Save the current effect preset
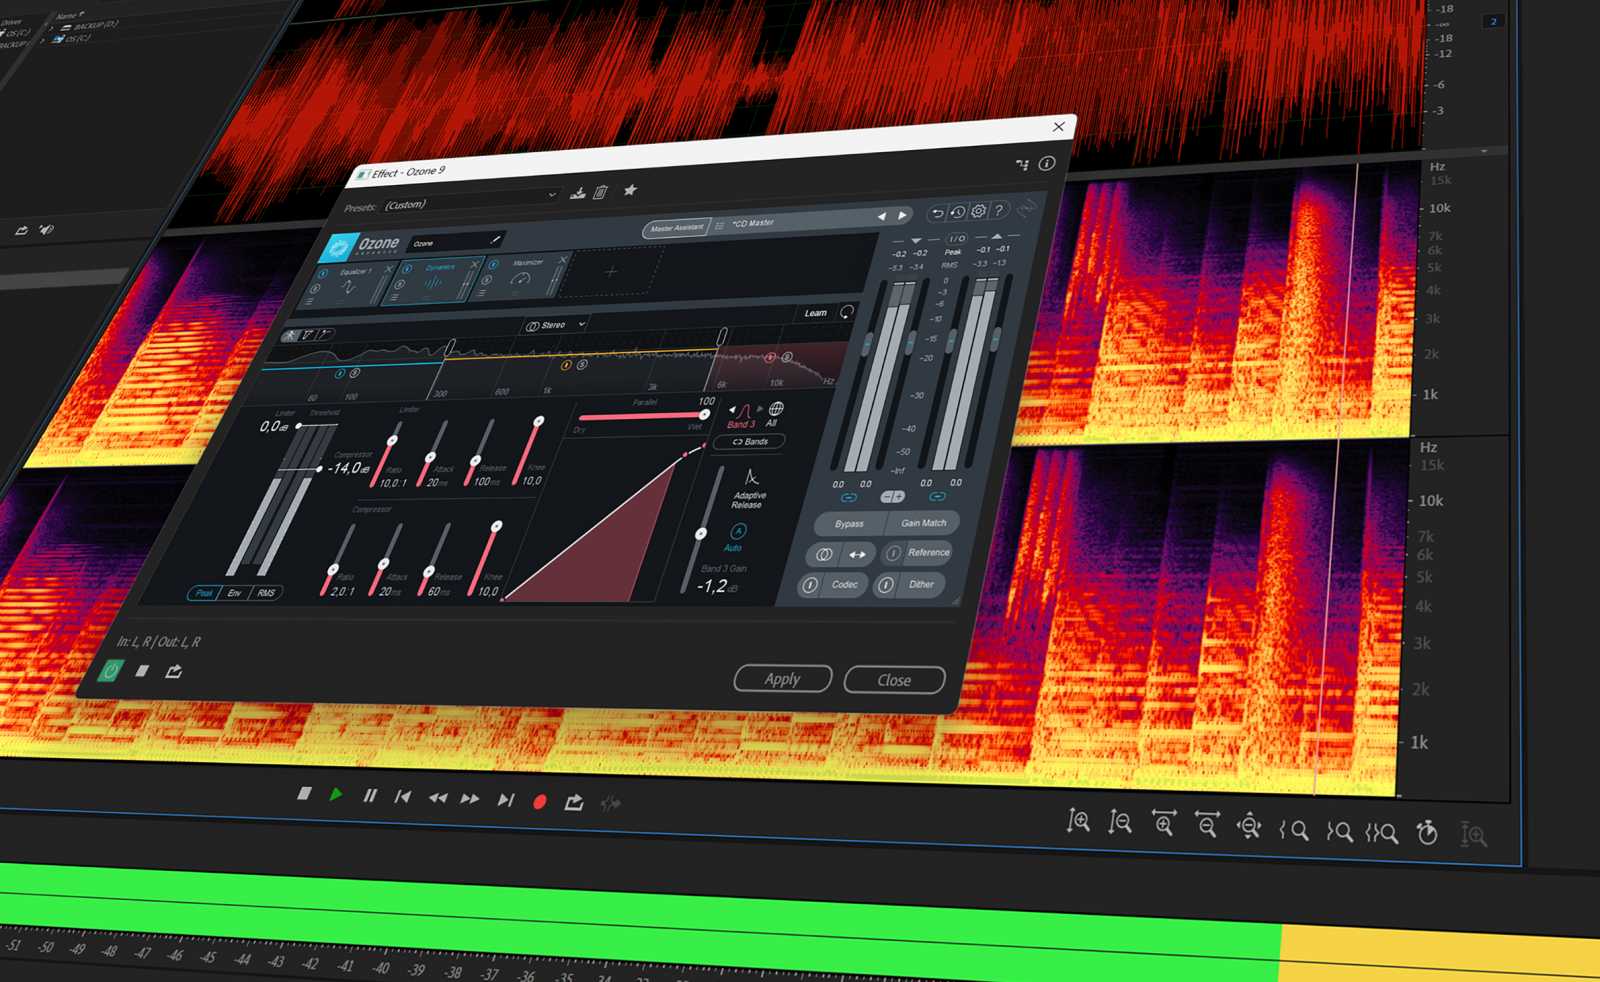1600x982 pixels. click(x=577, y=193)
